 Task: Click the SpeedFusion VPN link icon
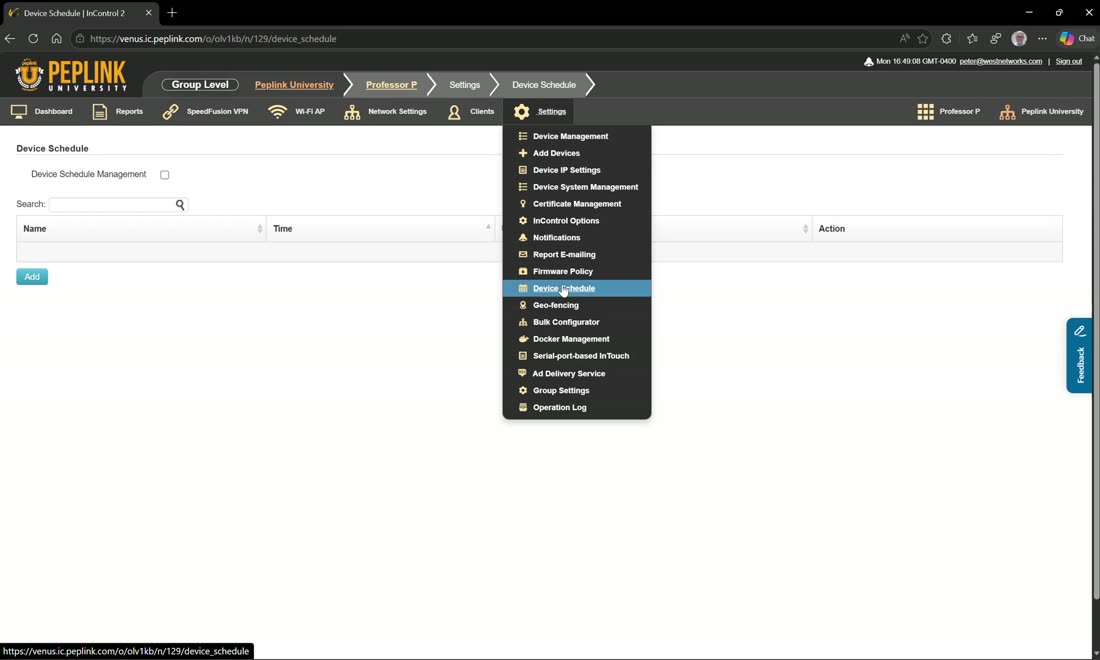170,112
